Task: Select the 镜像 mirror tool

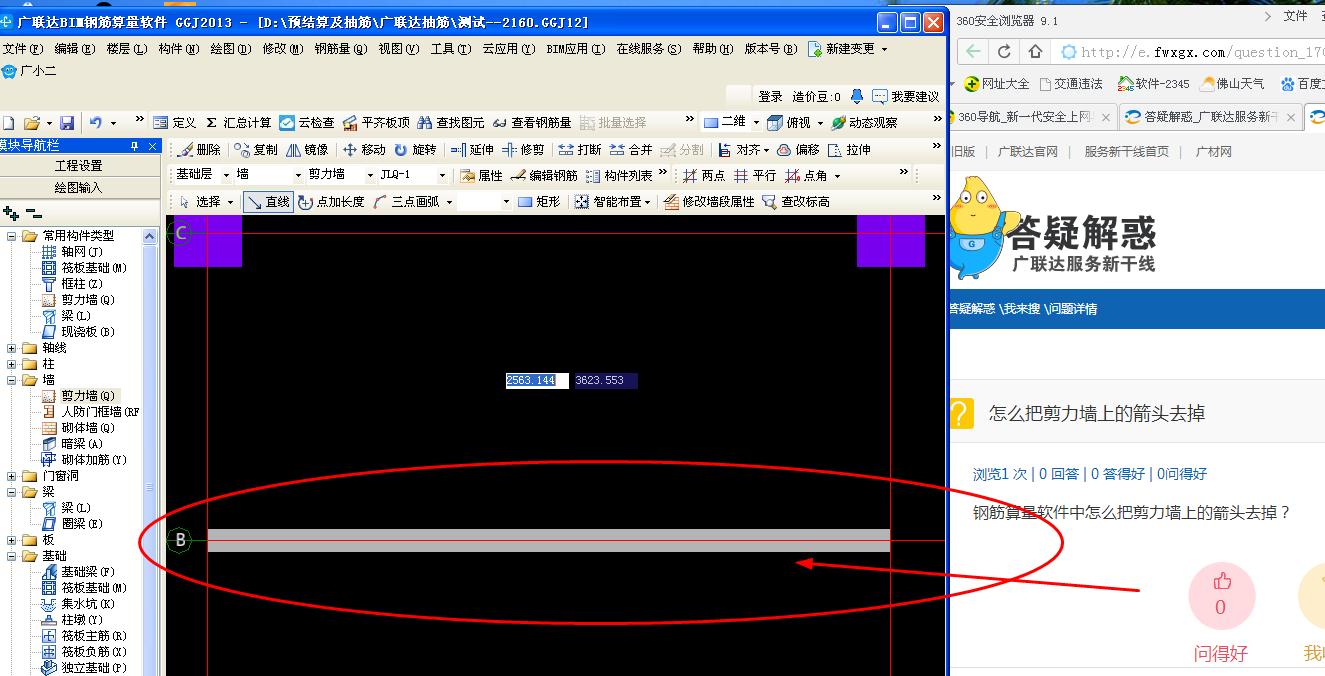Action: click(307, 150)
